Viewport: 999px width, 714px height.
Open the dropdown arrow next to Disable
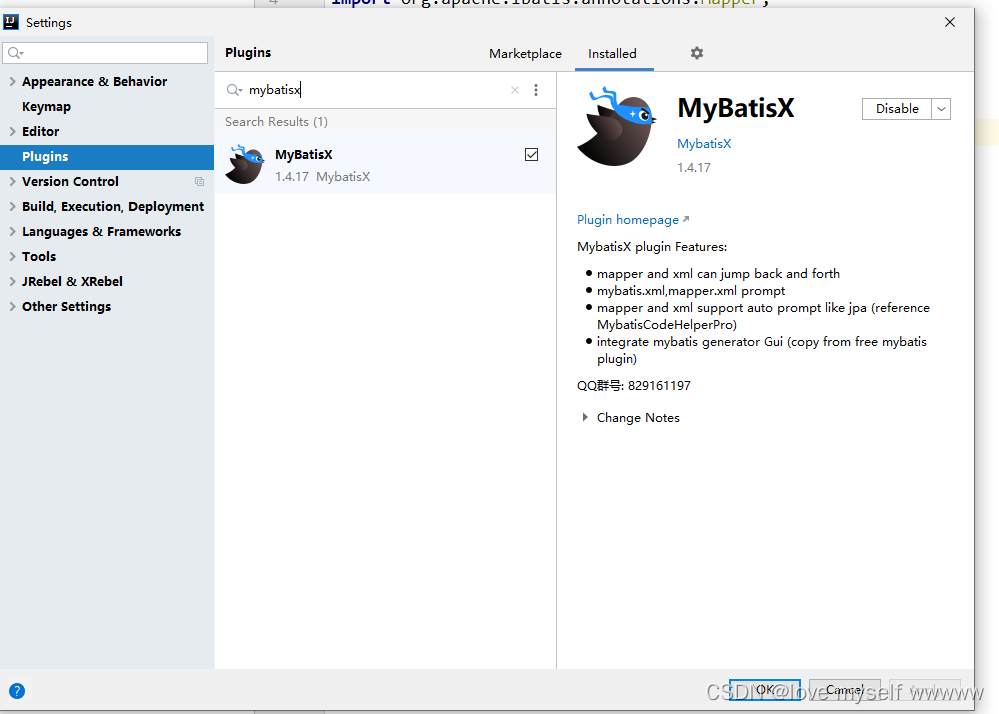click(x=941, y=109)
